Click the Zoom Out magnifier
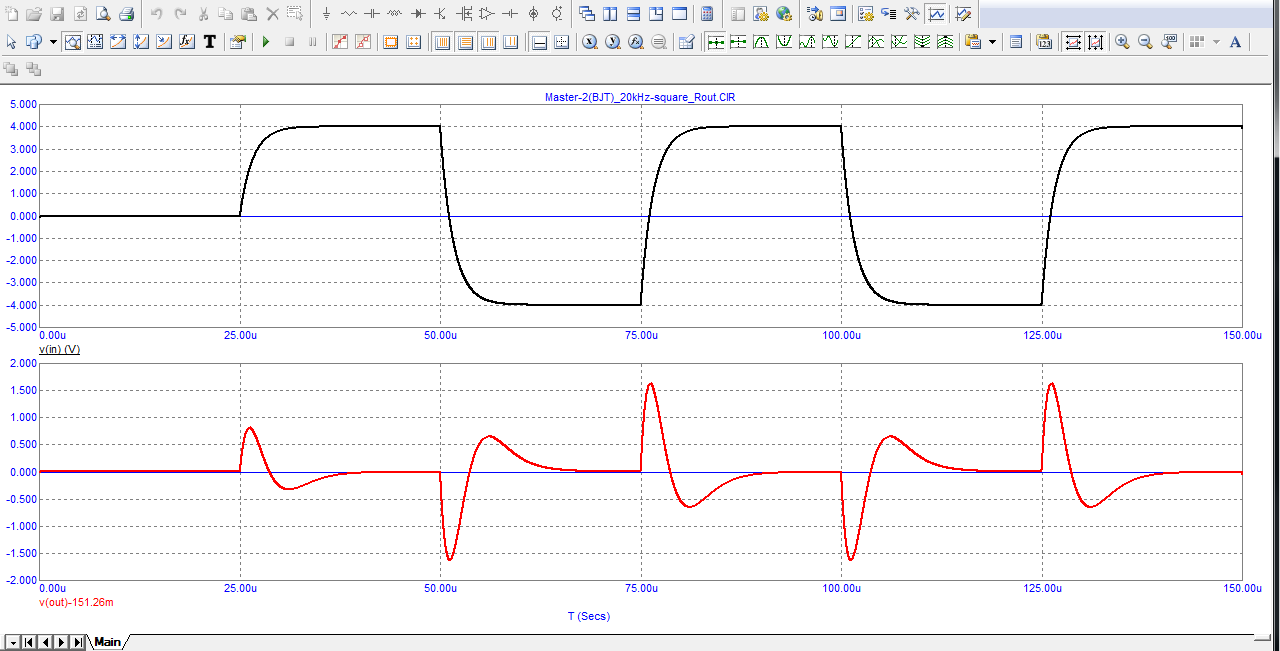1280x651 pixels. point(1145,42)
